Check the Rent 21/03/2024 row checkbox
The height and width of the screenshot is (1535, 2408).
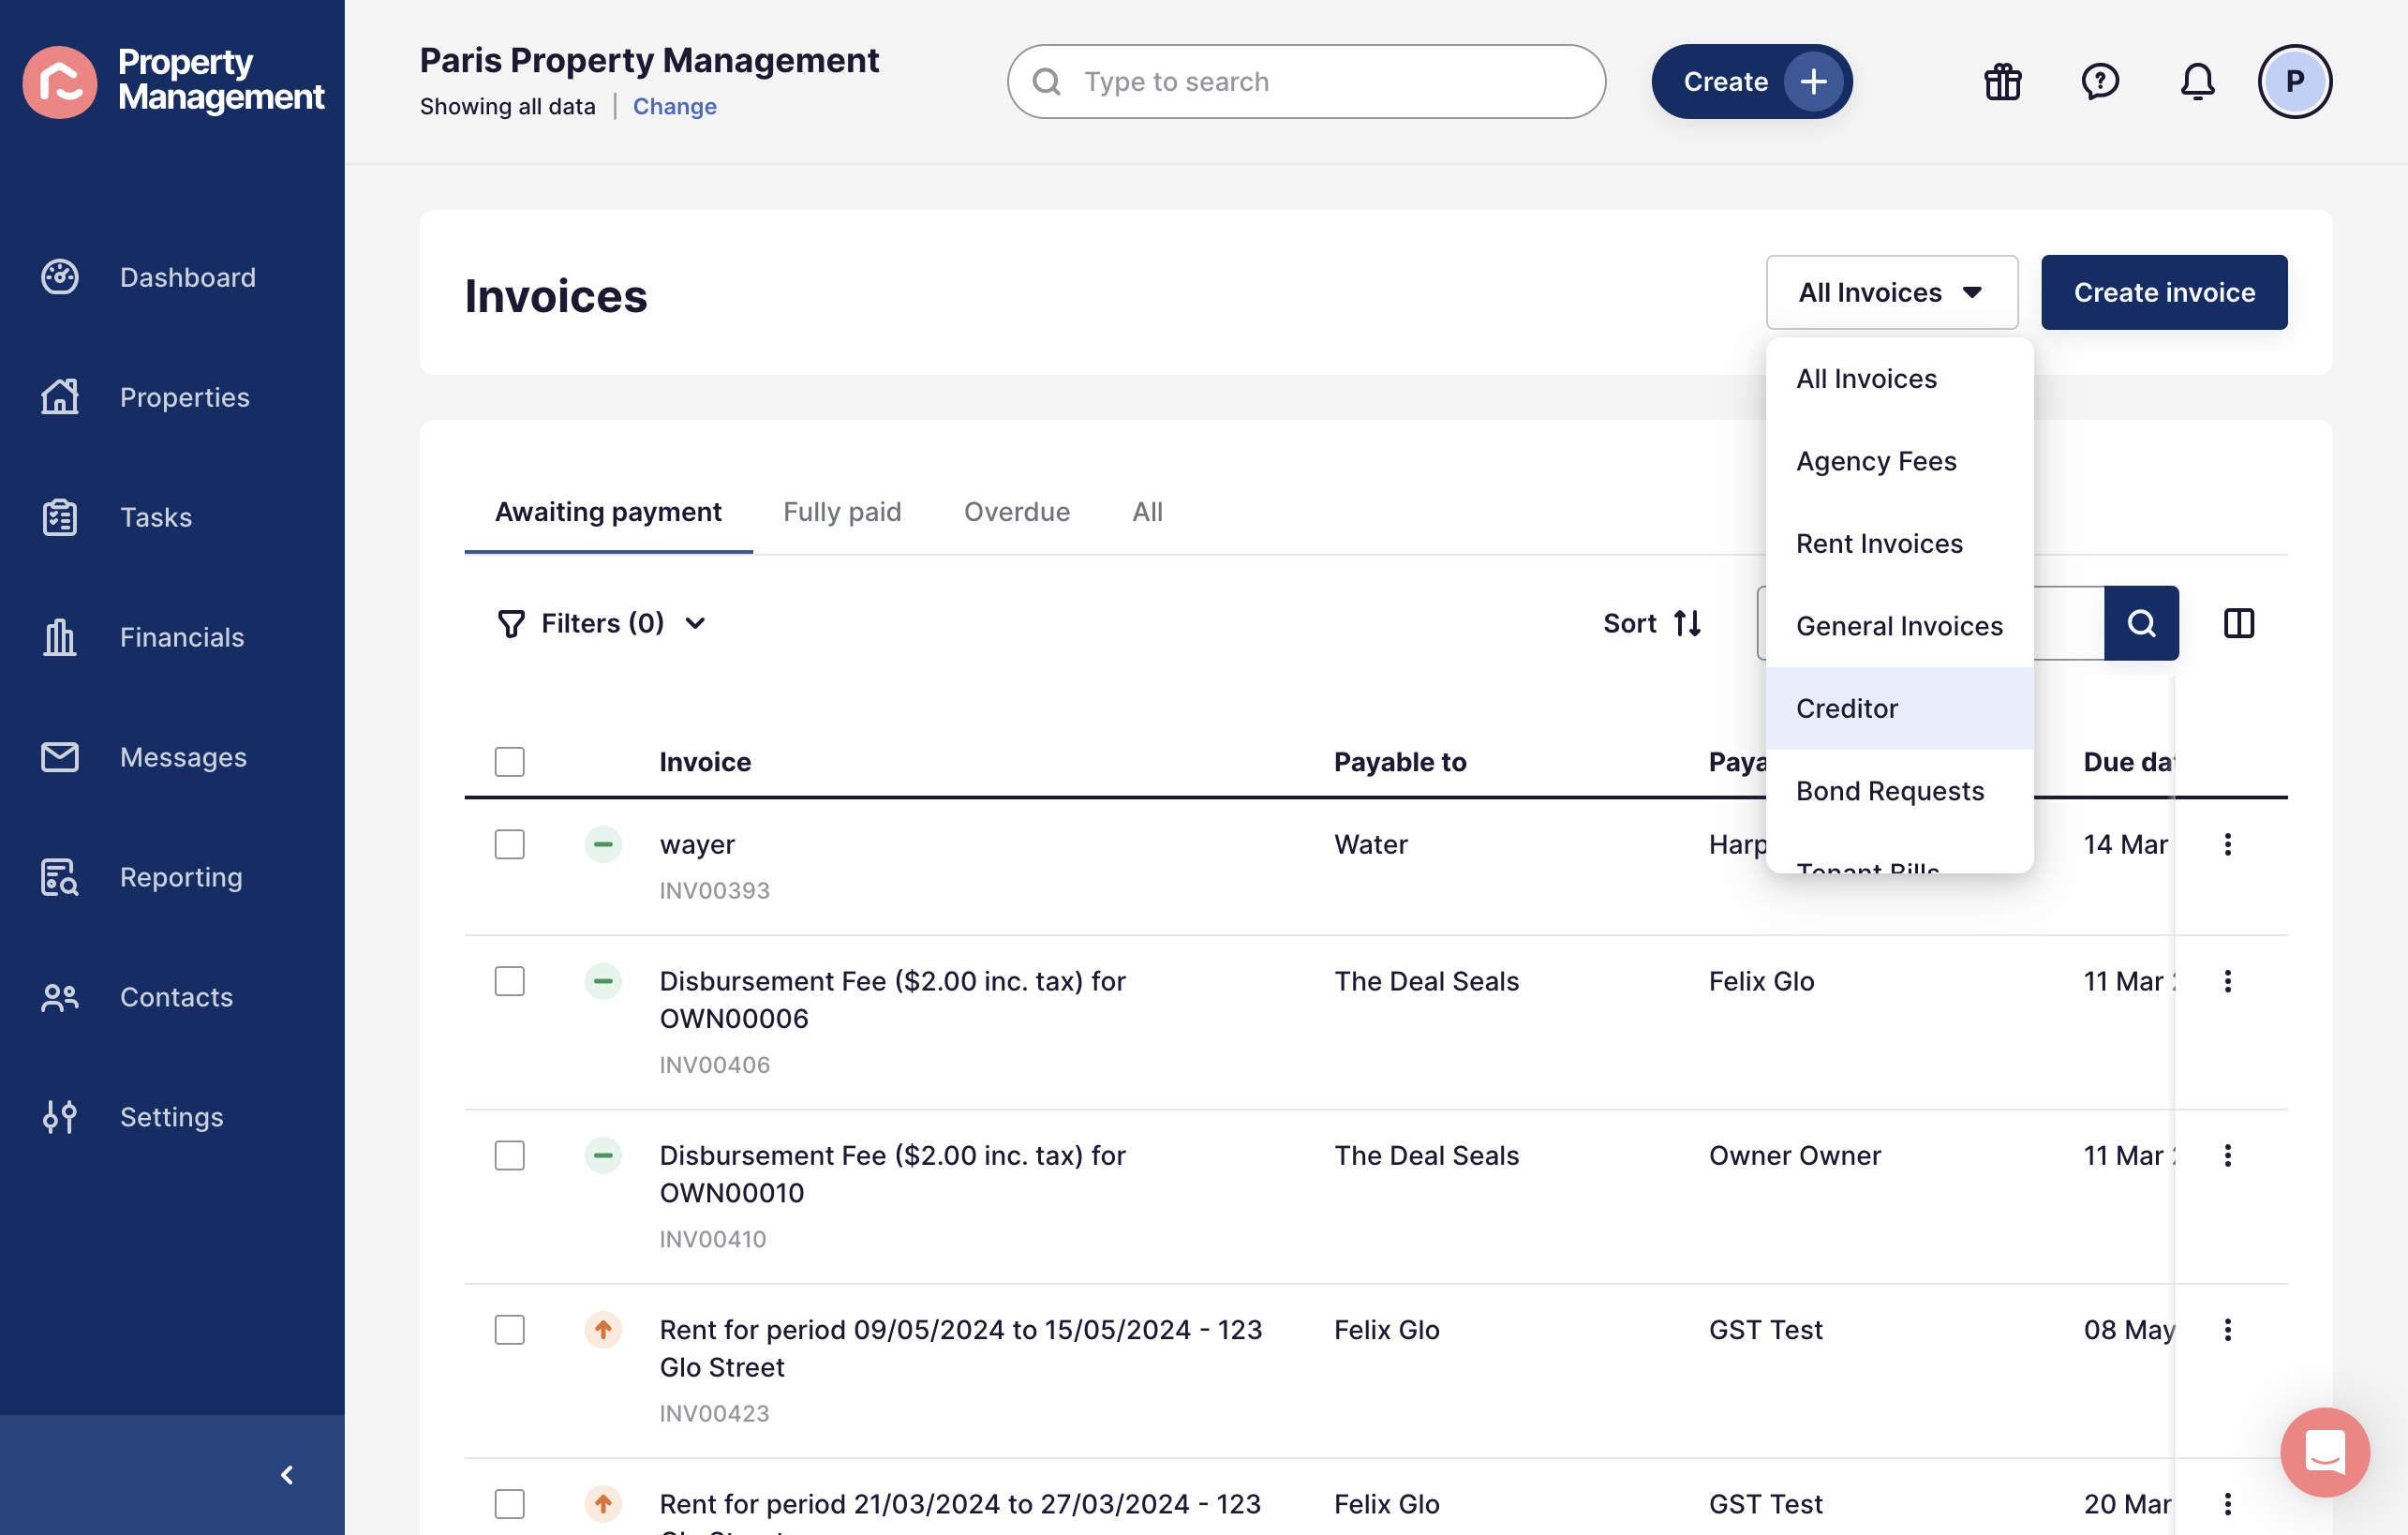pyautogui.click(x=509, y=1503)
